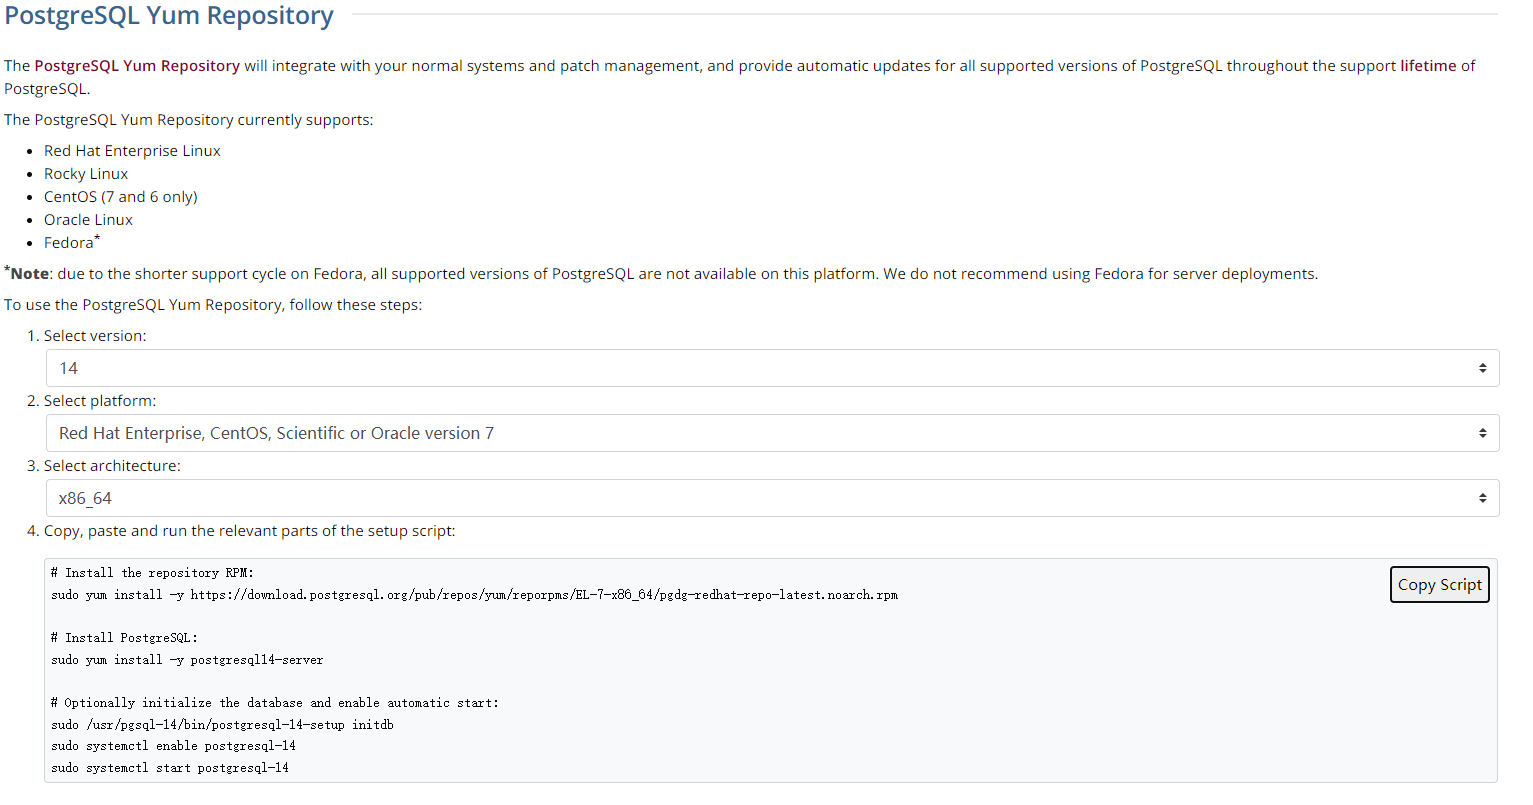Click the CentOS (7 and 6 only) entry
Screen dimensions: 1533x805
[x=120, y=196]
